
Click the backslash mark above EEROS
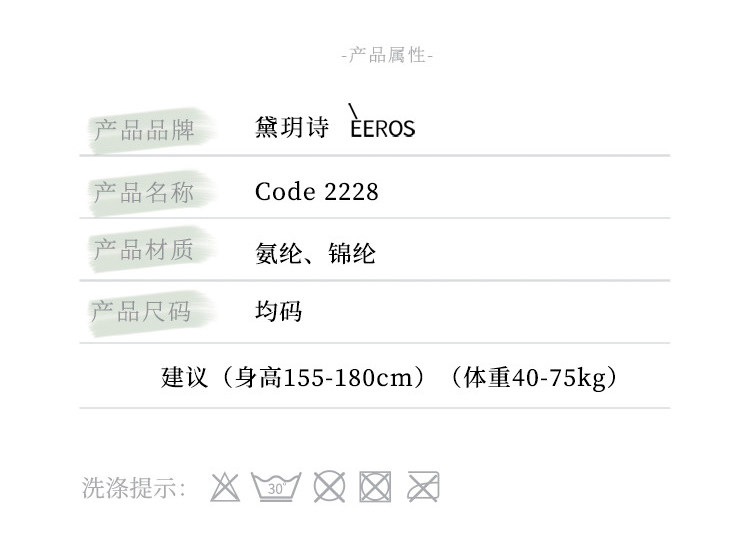tap(353, 109)
